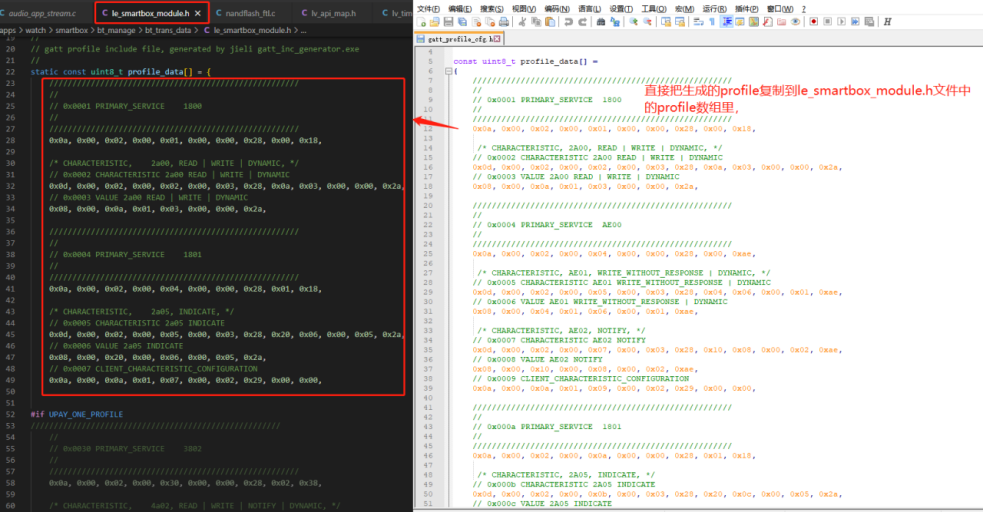Switch to the audio_app_stream.c tab
This screenshot has width=983, height=512.
tap(42, 13)
